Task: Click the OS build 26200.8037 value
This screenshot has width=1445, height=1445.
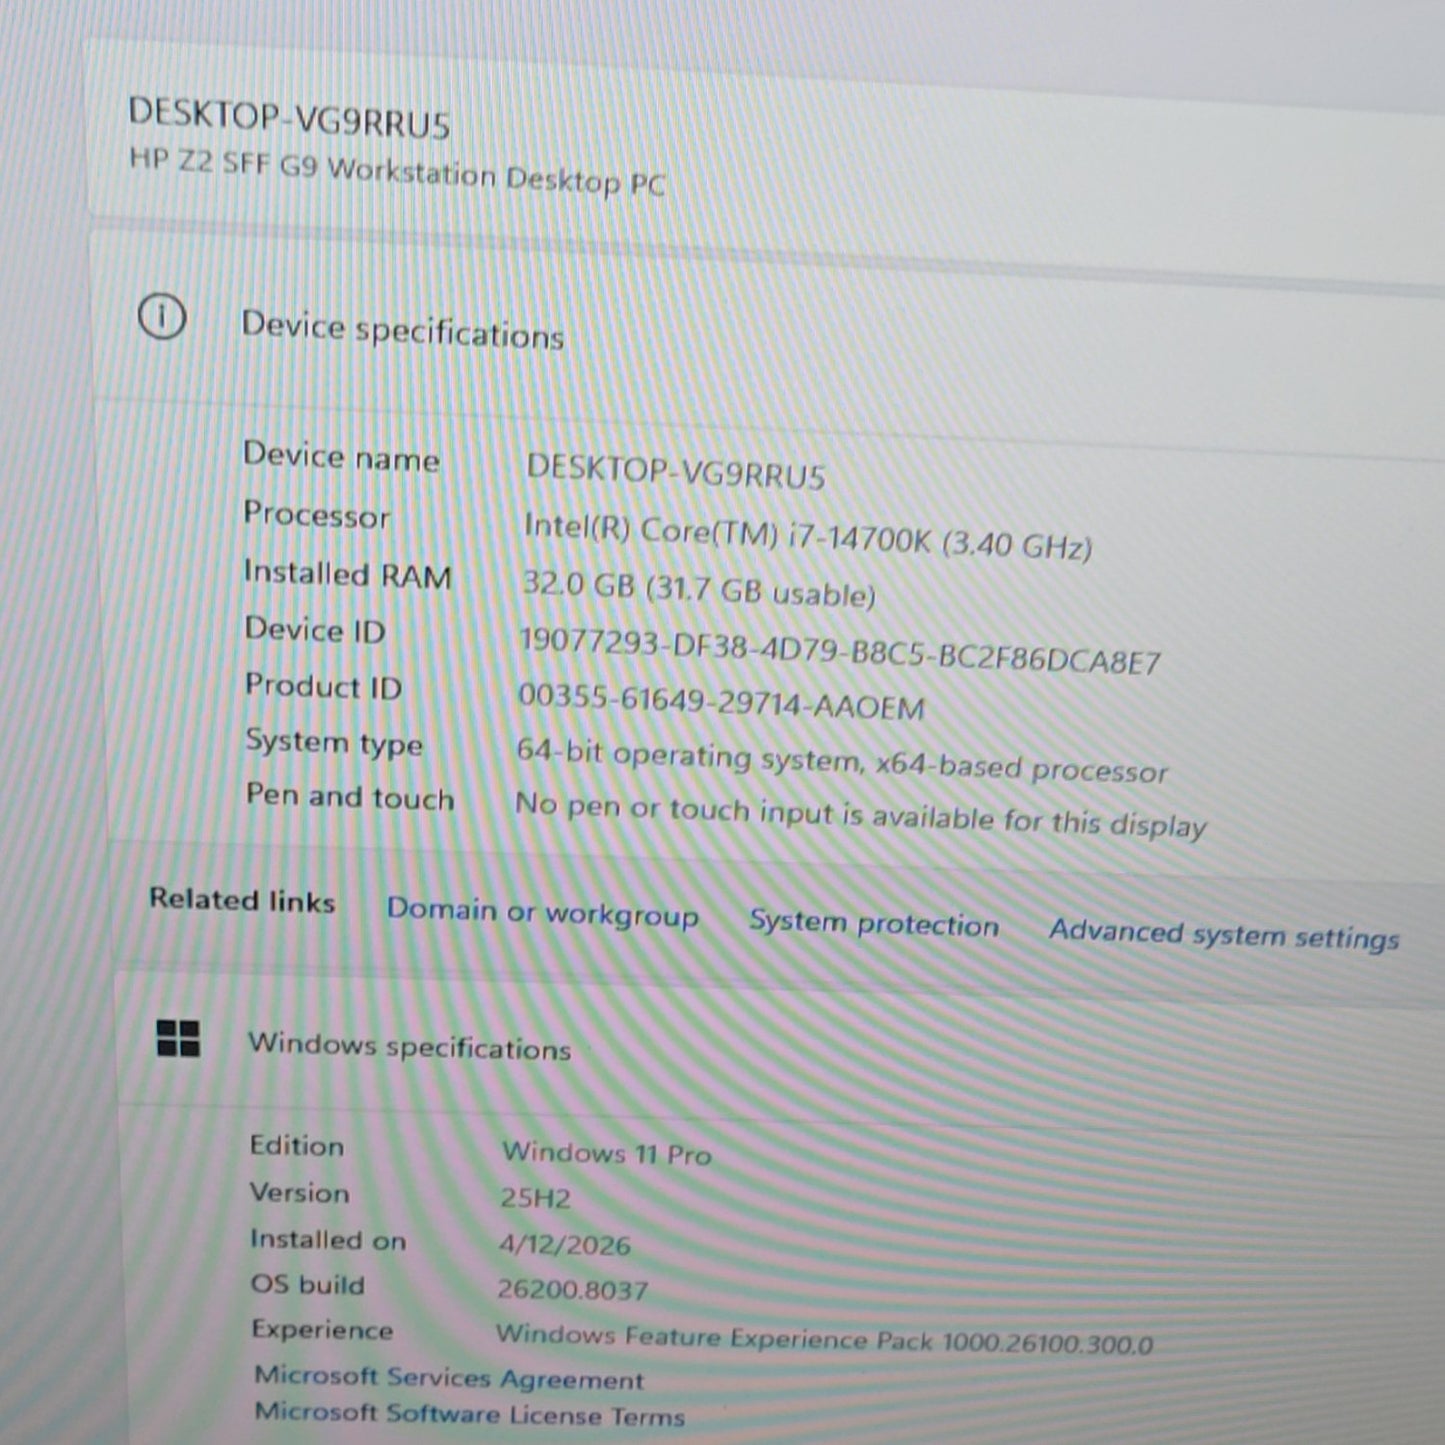Action: coord(573,1290)
